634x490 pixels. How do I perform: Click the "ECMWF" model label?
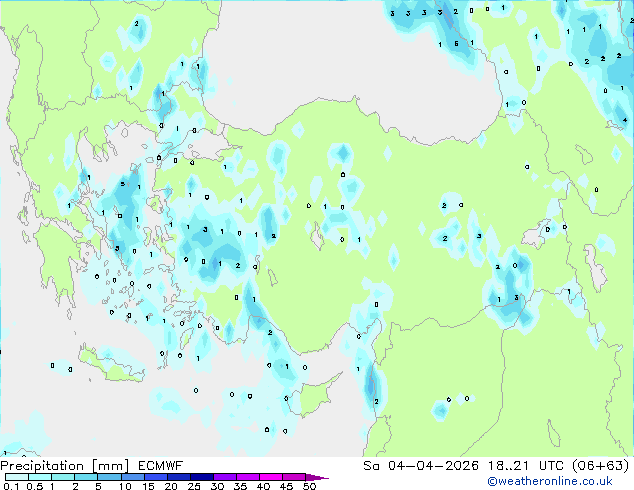pos(161,466)
